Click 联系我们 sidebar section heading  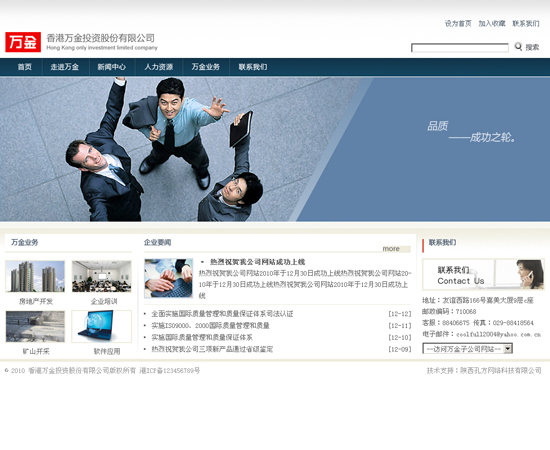[x=443, y=242]
